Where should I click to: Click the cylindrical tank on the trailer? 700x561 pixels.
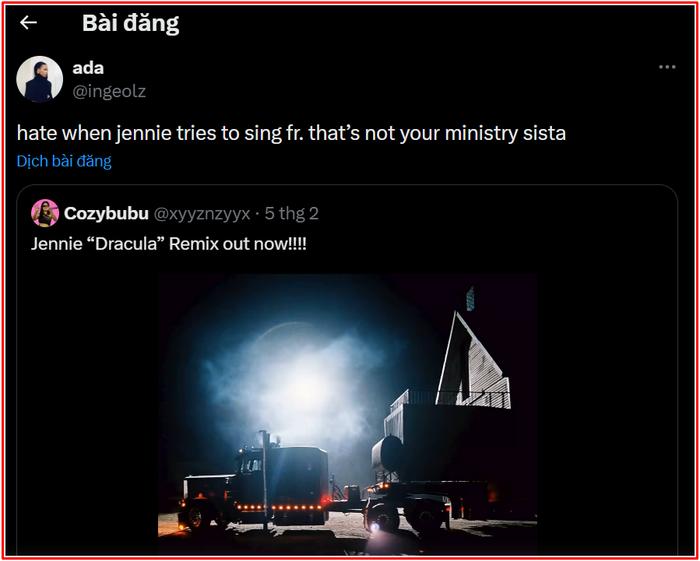[388, 454]
